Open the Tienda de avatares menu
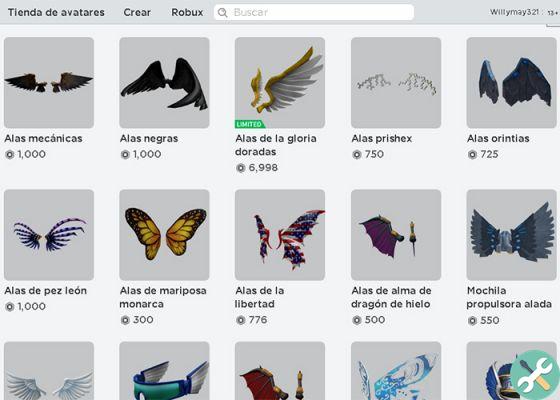This screenshot has height=400, width=560. 56,12
